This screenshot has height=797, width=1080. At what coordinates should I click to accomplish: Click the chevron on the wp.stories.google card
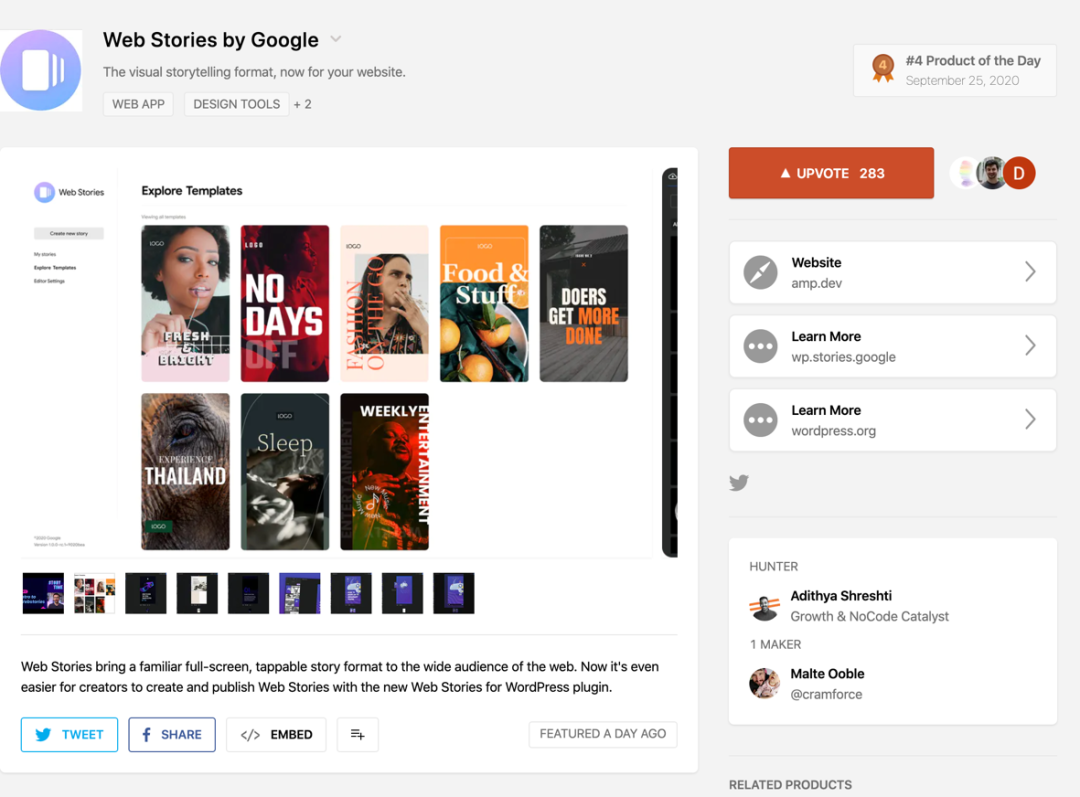(1030, 345)
